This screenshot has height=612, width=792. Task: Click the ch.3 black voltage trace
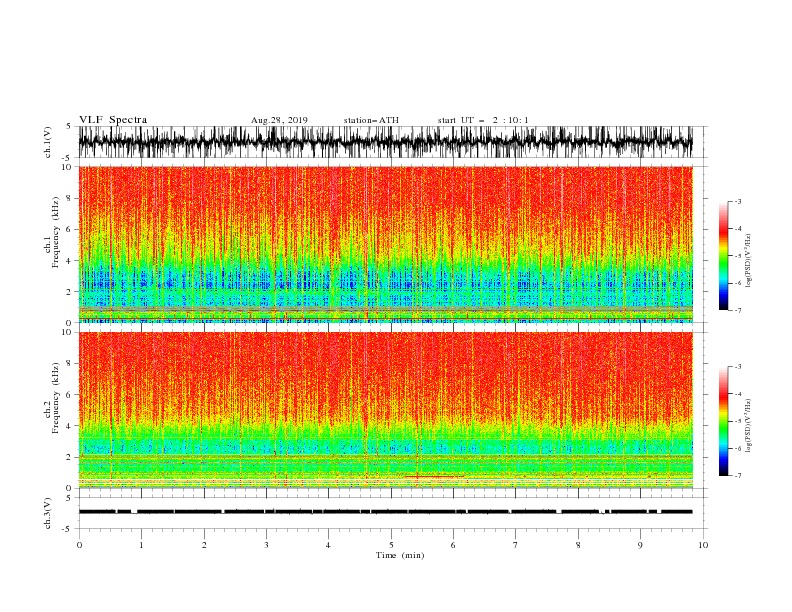[x=385, y=512]
